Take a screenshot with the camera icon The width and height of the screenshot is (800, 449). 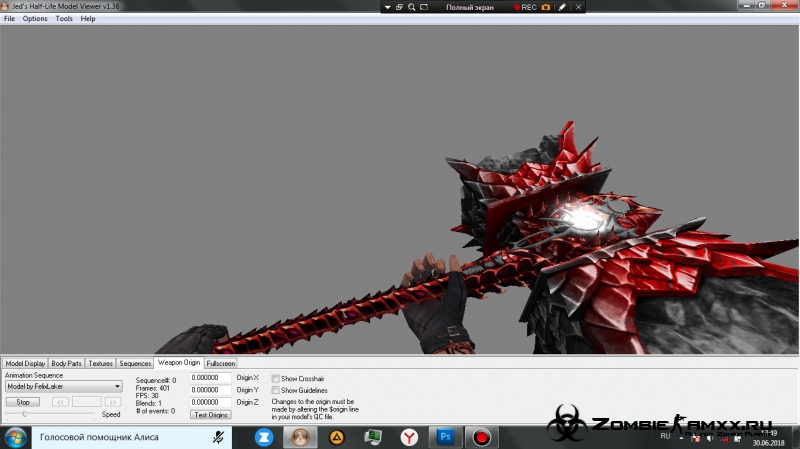546,7
